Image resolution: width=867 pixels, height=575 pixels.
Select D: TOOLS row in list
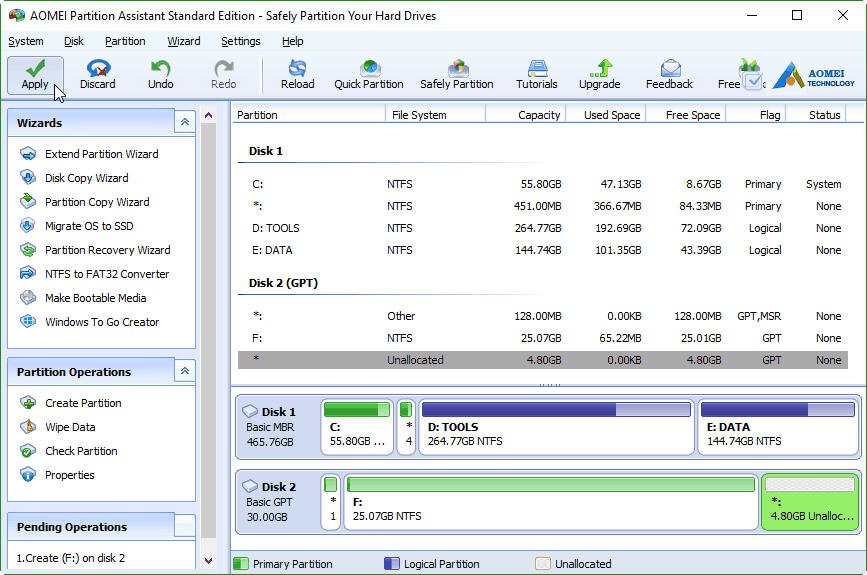[x=542, y=228]
